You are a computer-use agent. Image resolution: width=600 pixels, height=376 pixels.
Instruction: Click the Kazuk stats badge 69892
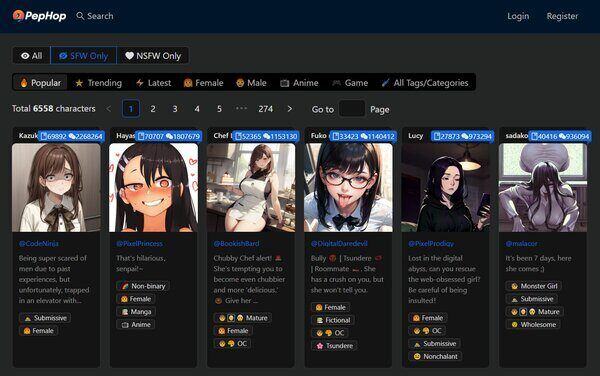(71, 136)
